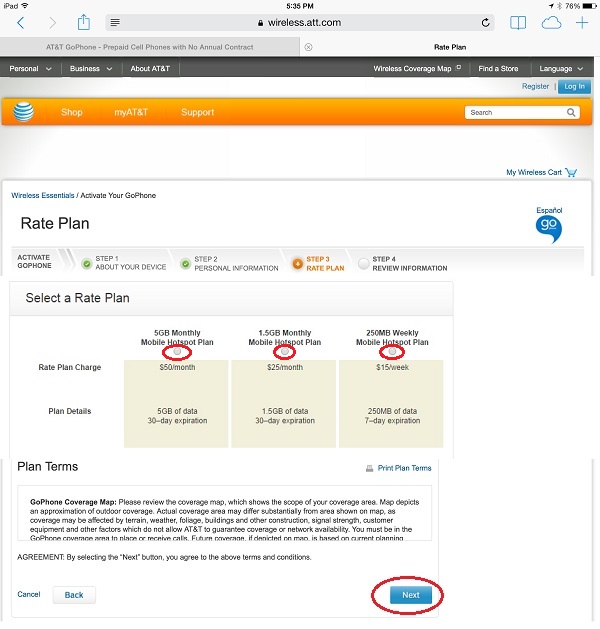The height and width of the screenshot is (629, 600).
Task: Open the Safari share sheet icon
Action: point(83,22)
